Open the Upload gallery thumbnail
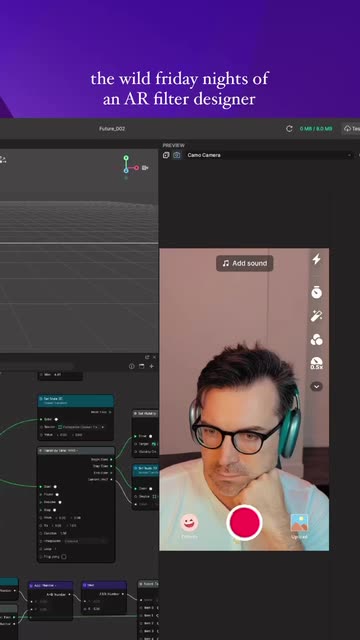Screen dimensions: 360x640 tap(299, 522)
